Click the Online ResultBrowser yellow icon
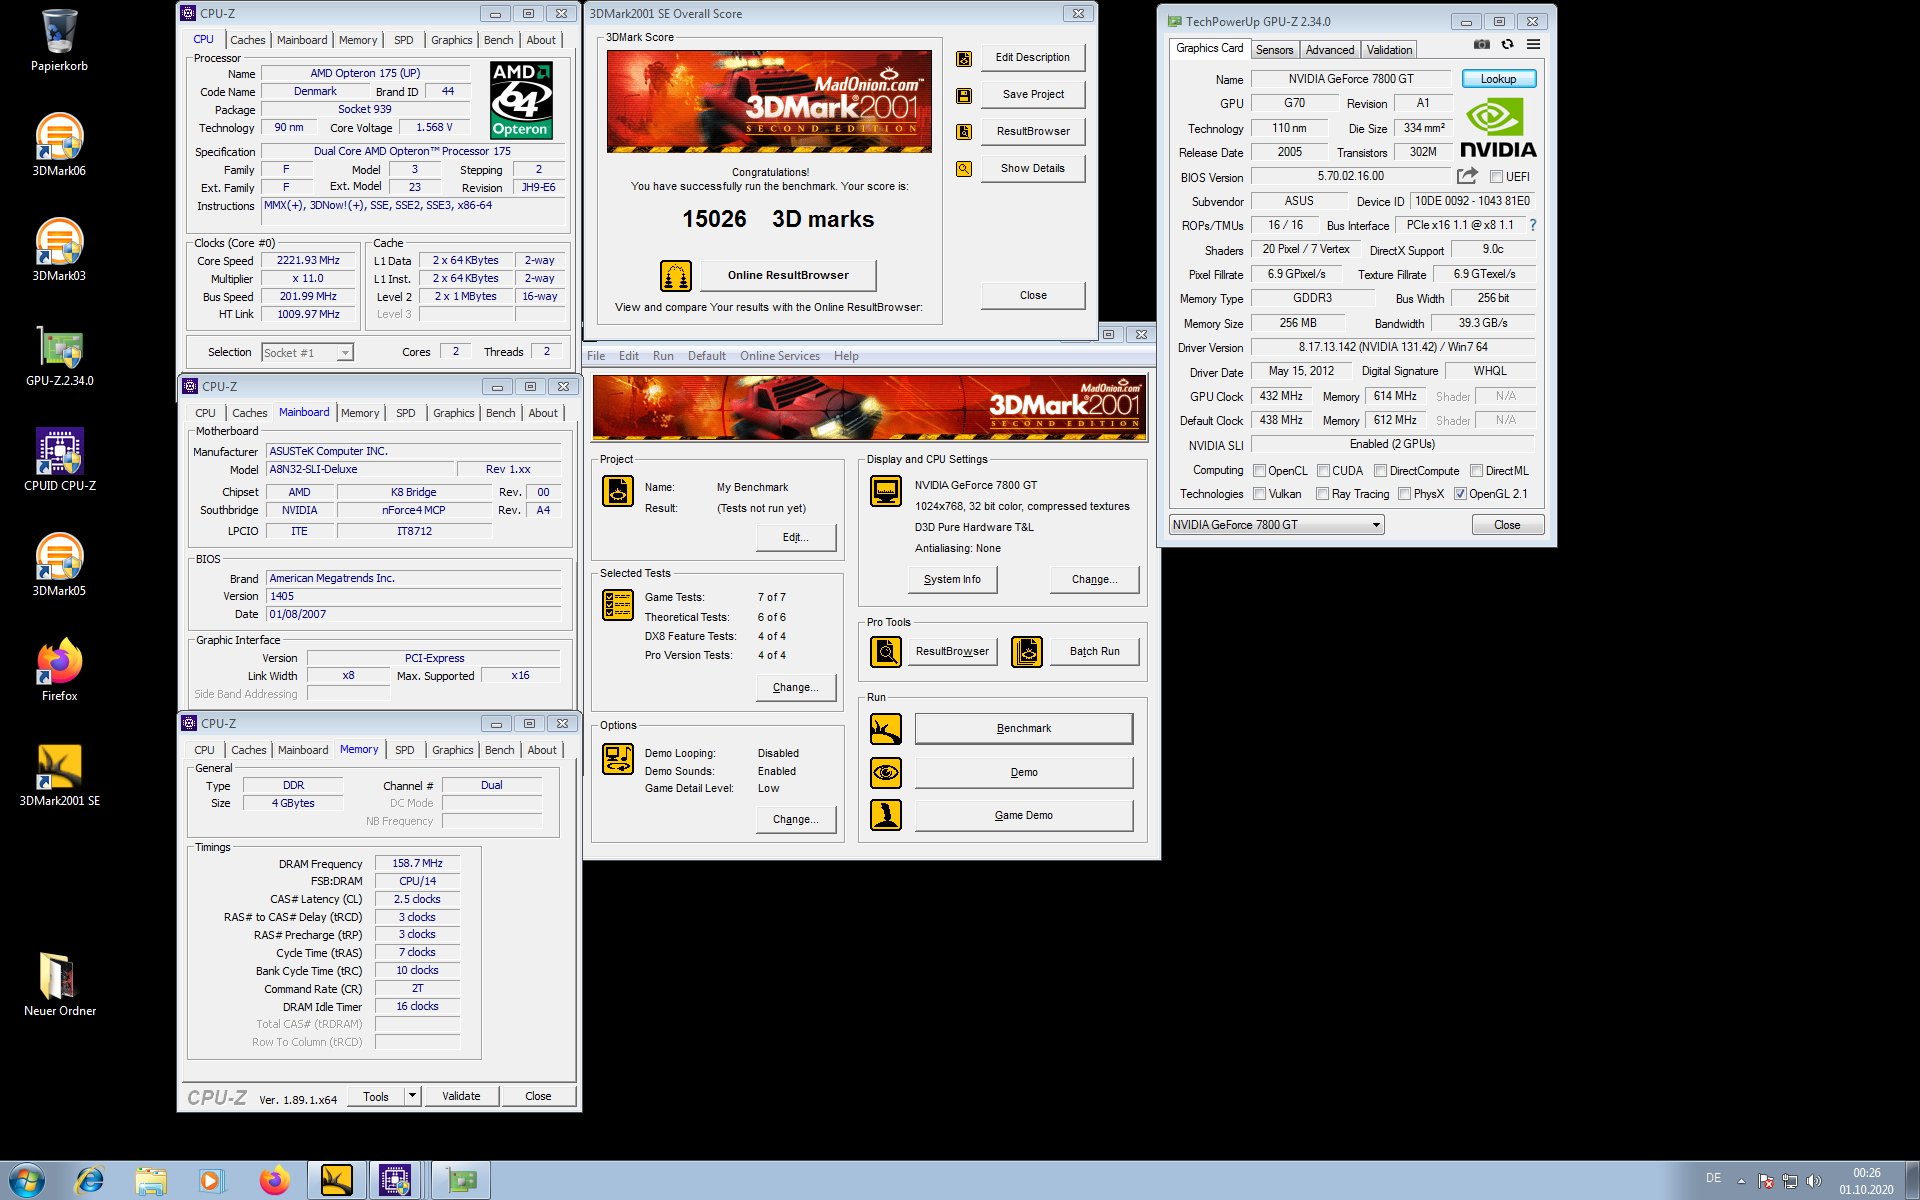 click(676, 275)
